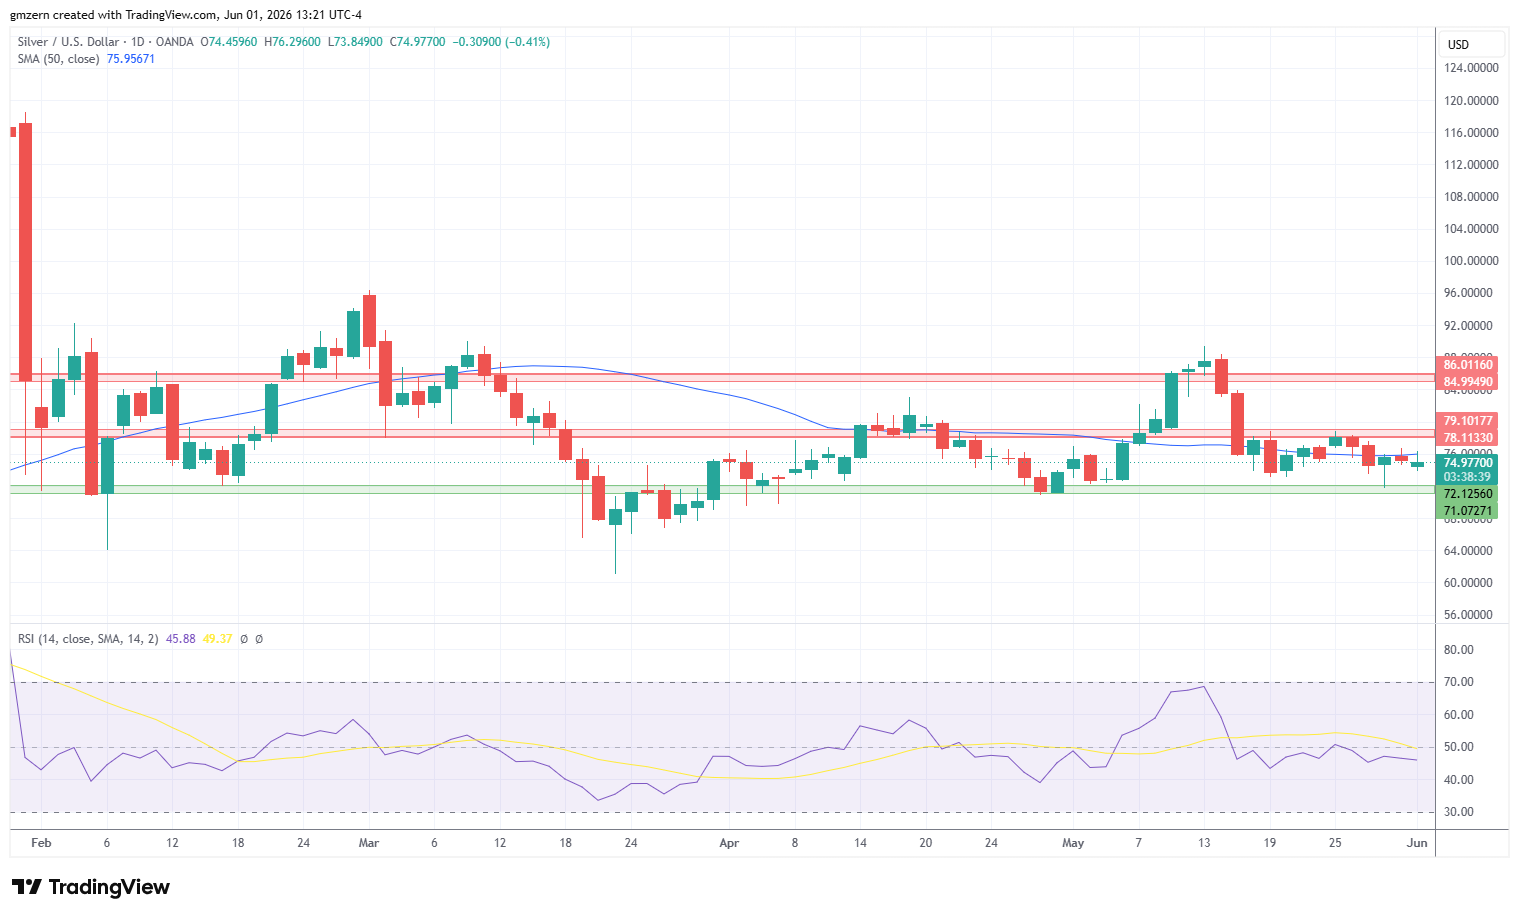Click the Apr date axis label
1519x917 pixels.
(729, 843)
